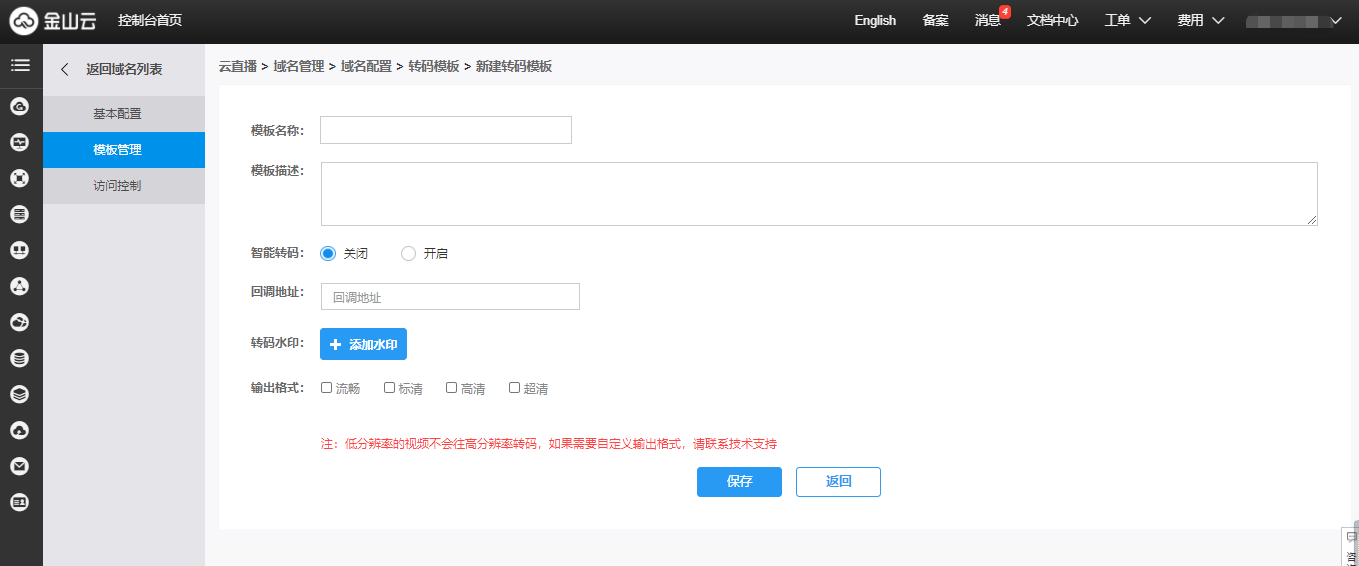This screenshot has width=1359, height=566.
Task: Click the back arrow beside 返回域名列表
Action: 65,70
